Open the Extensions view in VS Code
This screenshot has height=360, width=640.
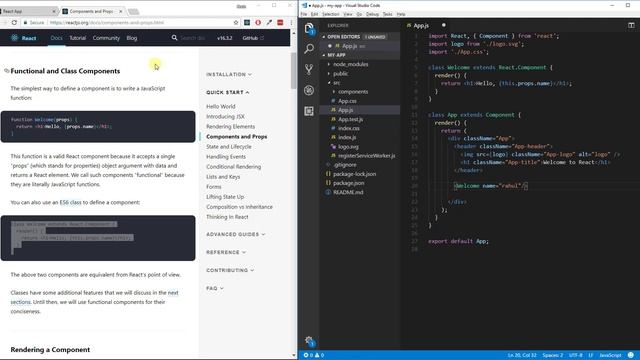pos(309,111)
